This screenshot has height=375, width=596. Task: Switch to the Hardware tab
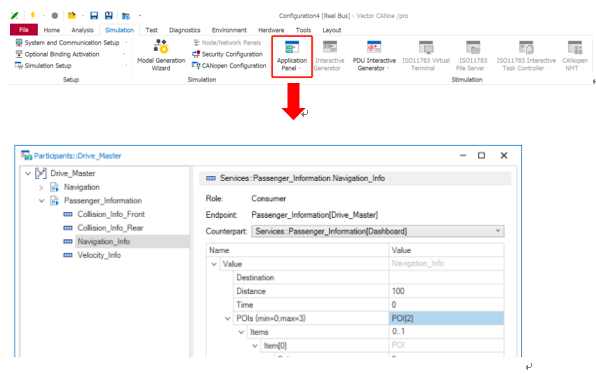(271, 30)
